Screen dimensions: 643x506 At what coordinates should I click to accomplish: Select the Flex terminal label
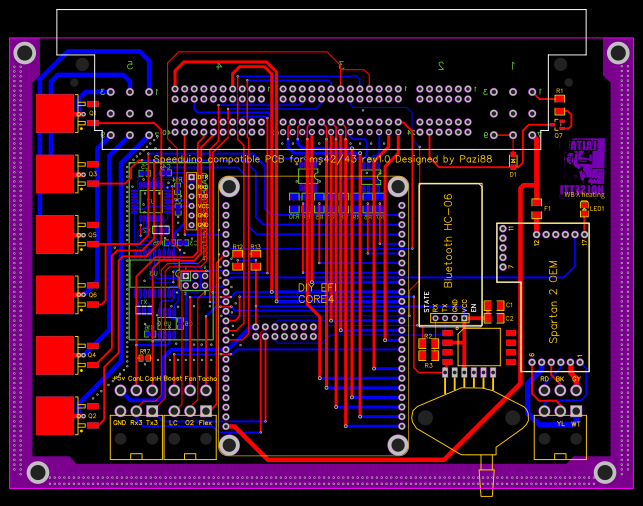click(x=205, y=423)
